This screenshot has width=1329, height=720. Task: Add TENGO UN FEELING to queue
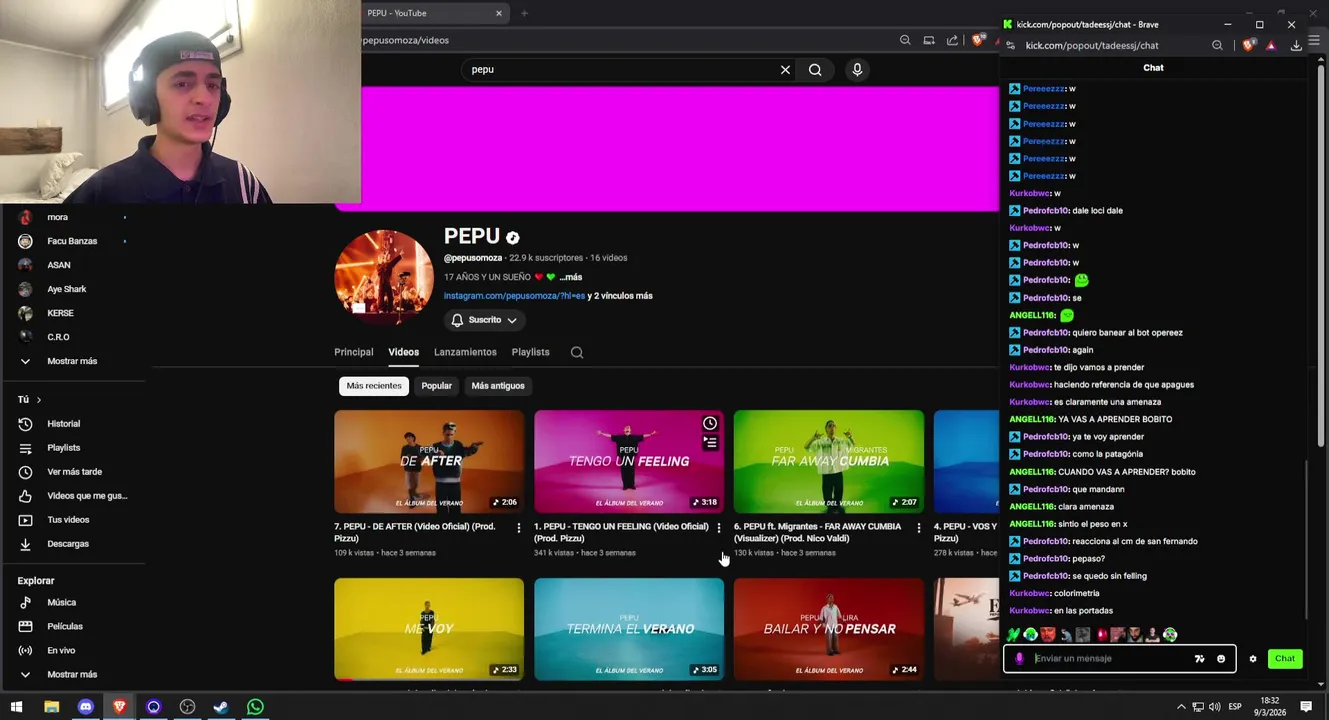click(710, 441)
